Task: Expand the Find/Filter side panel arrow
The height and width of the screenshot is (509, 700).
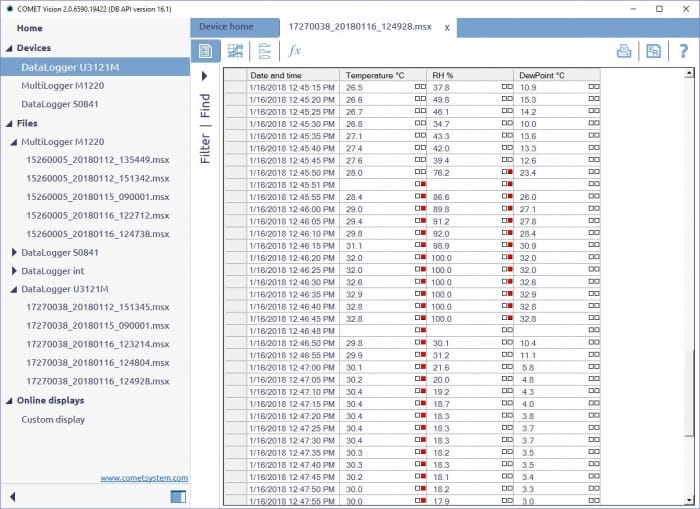Action: tap(205, 76)
